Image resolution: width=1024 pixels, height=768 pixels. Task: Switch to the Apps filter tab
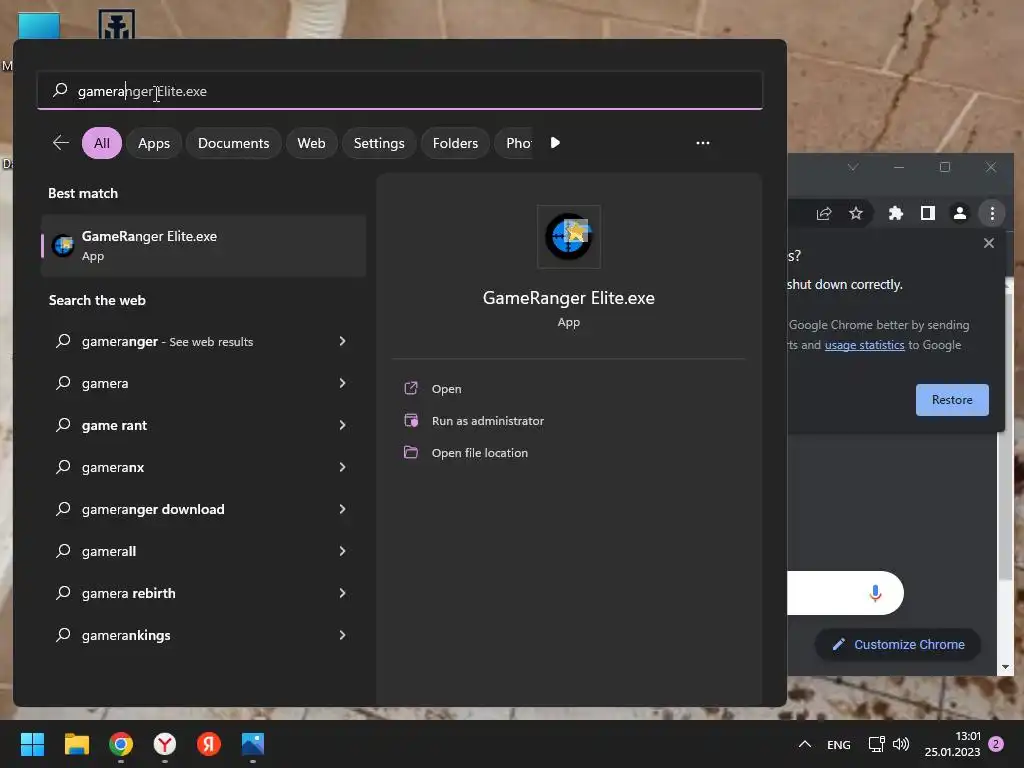154,143
